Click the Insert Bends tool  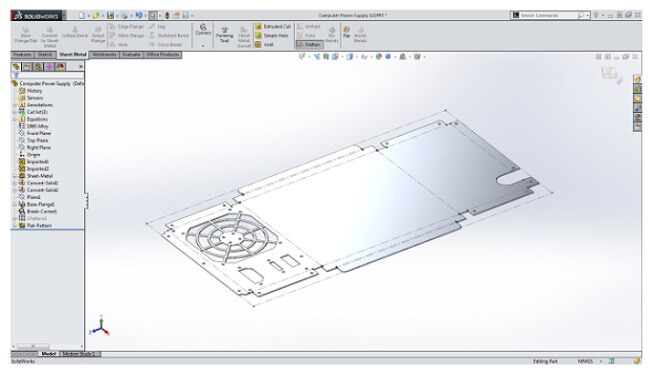360,35
